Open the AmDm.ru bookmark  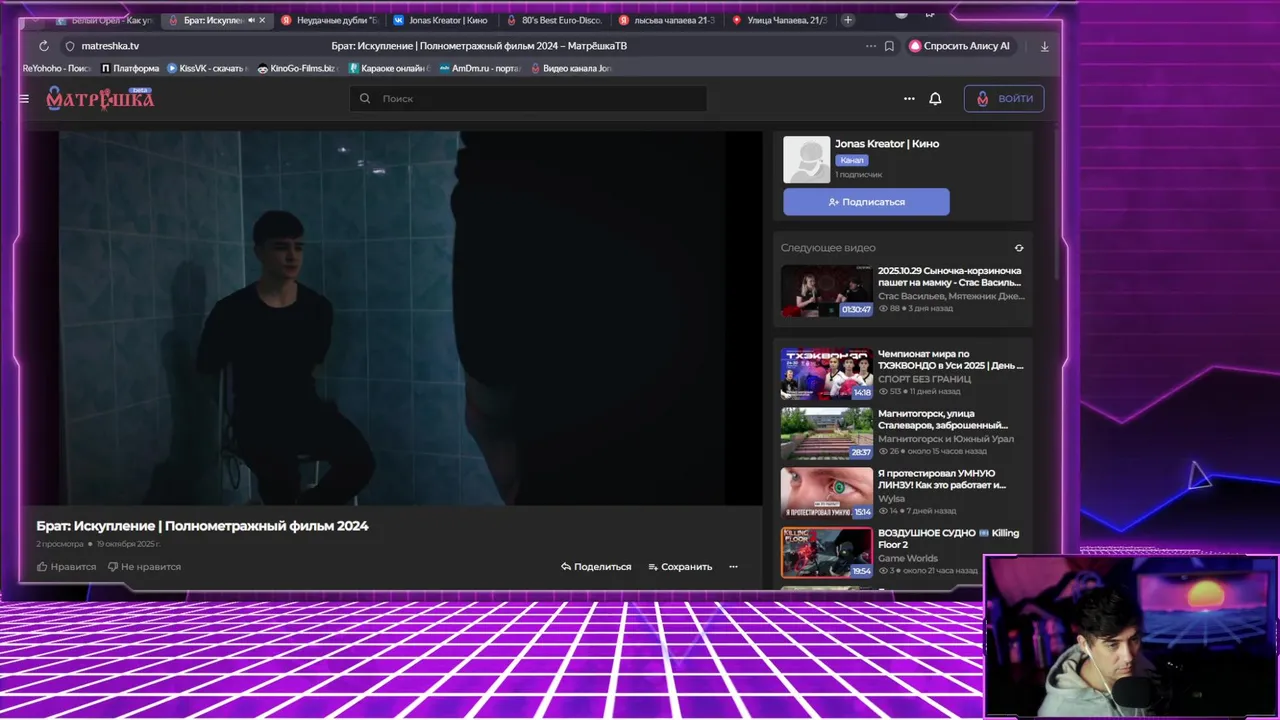tap(480, 69)
